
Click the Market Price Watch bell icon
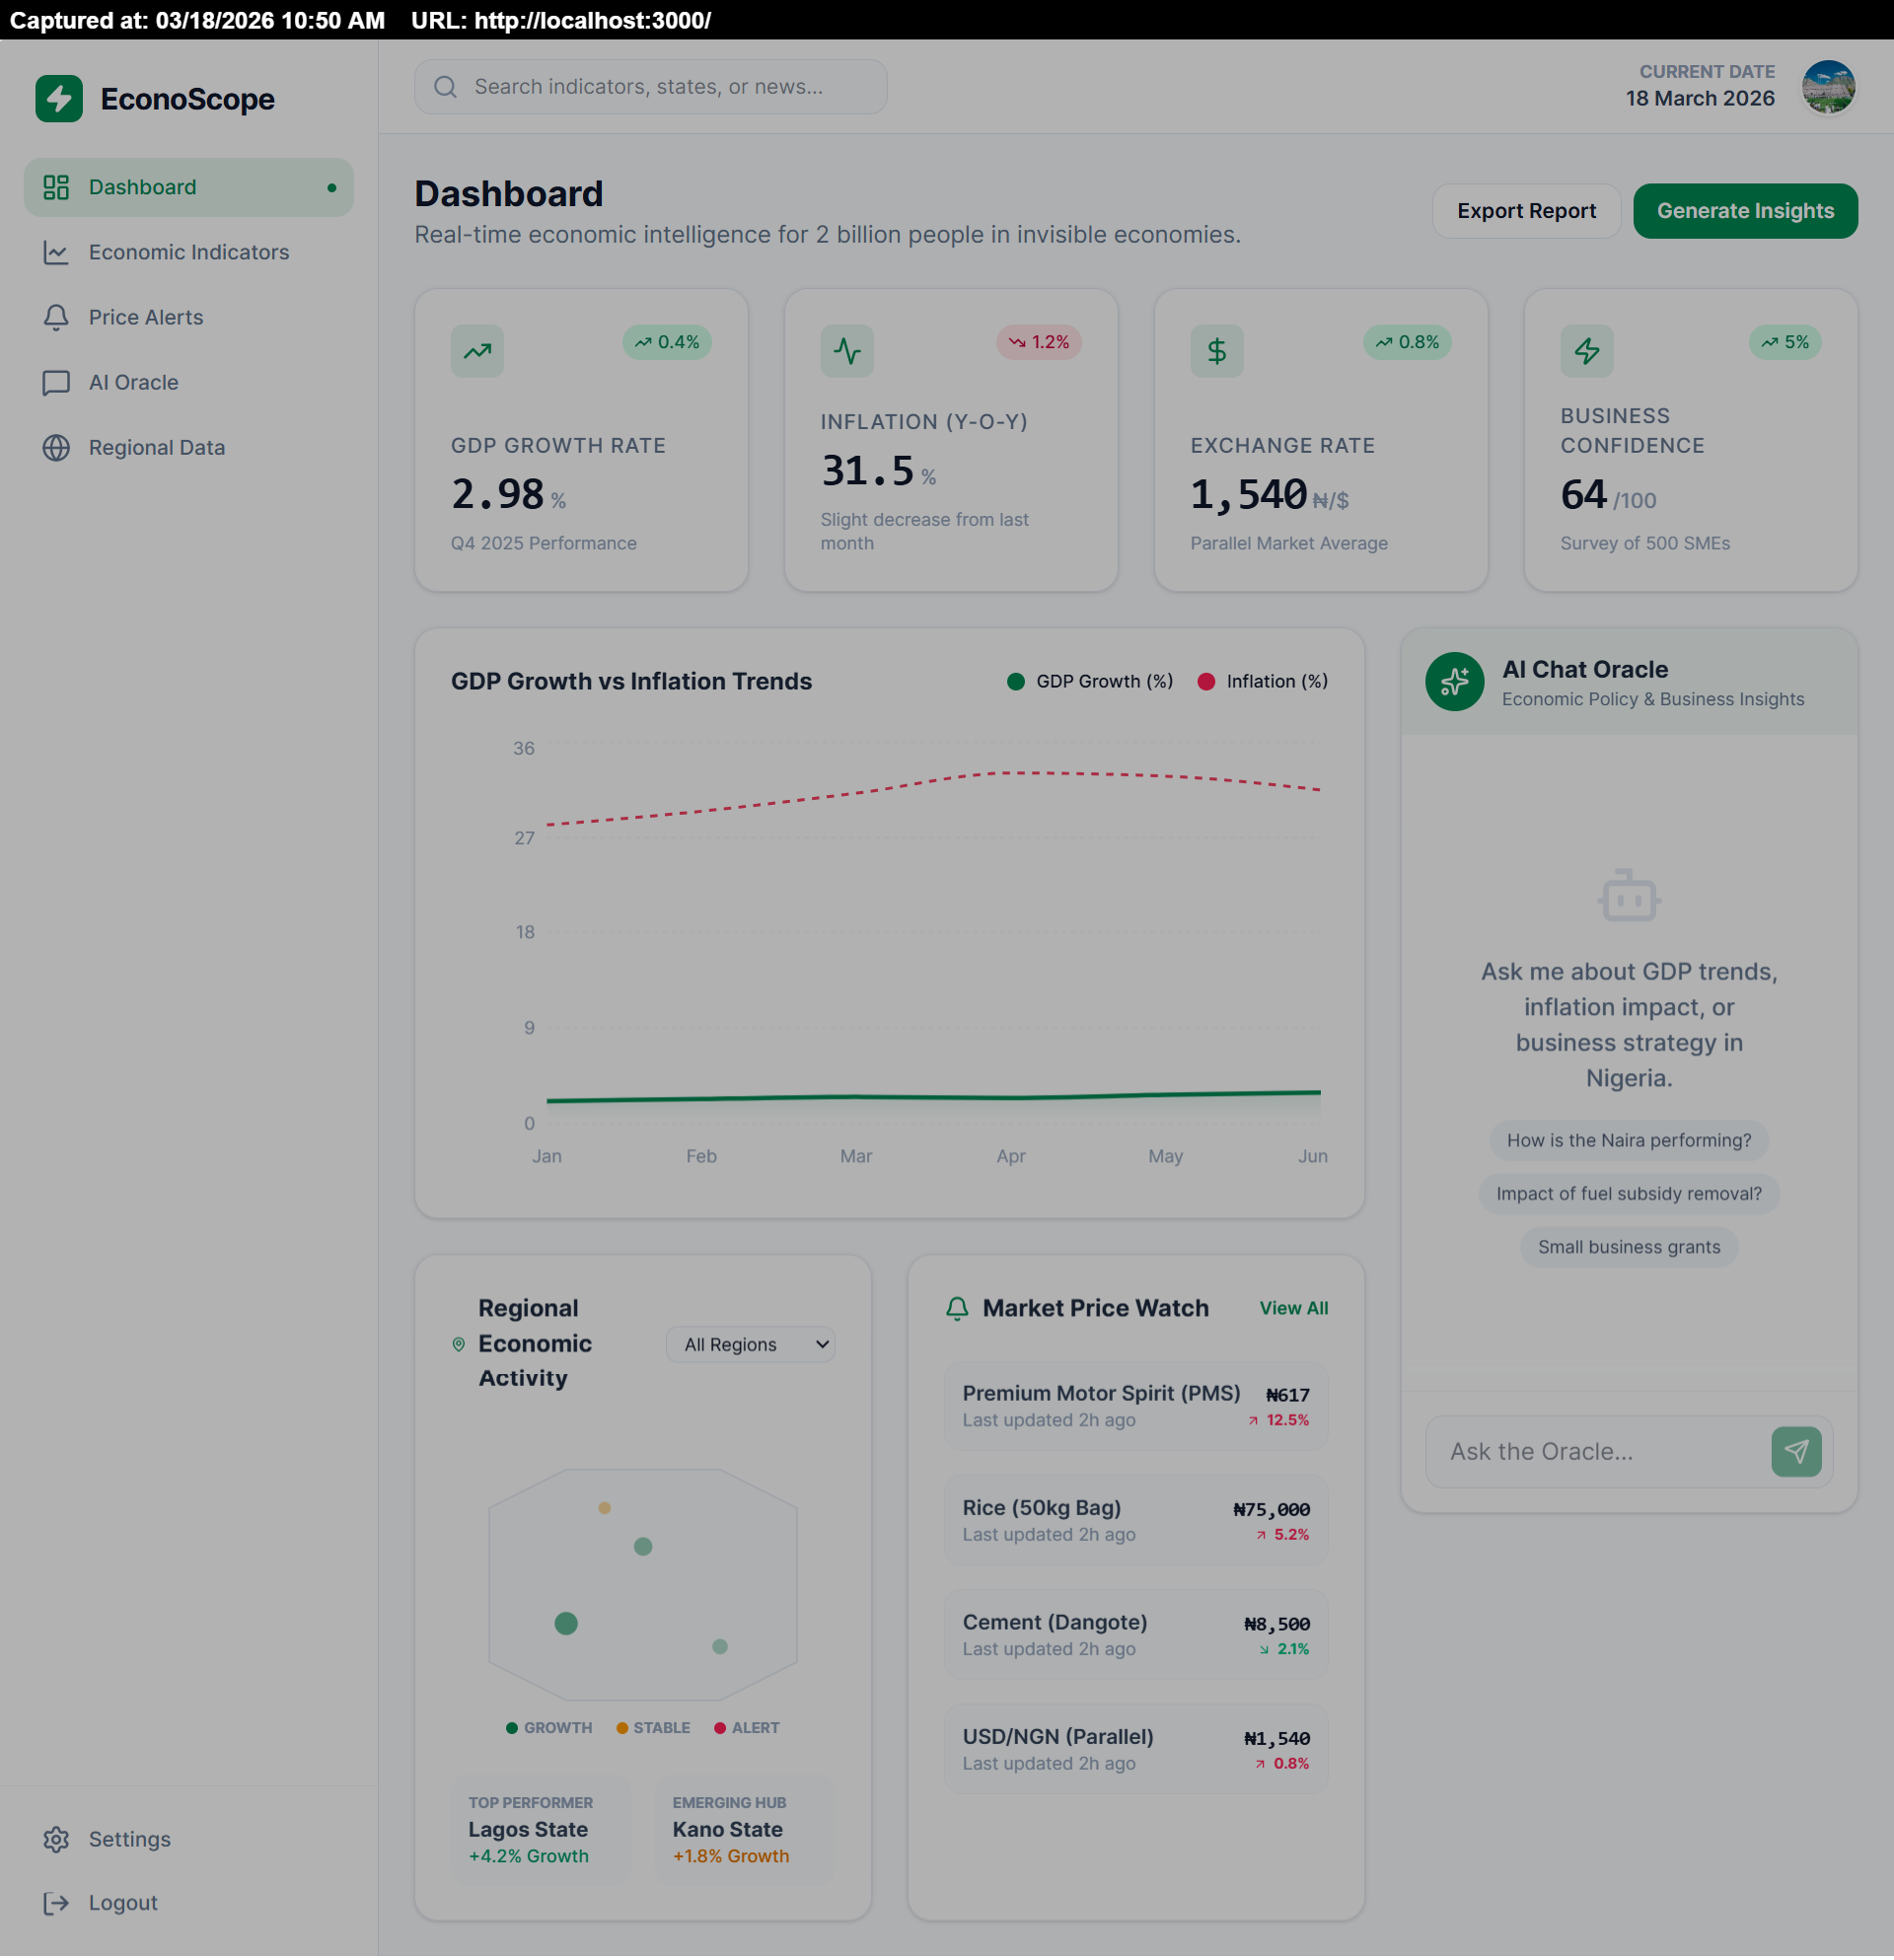pyautogui.click(x=956, y=1308)
